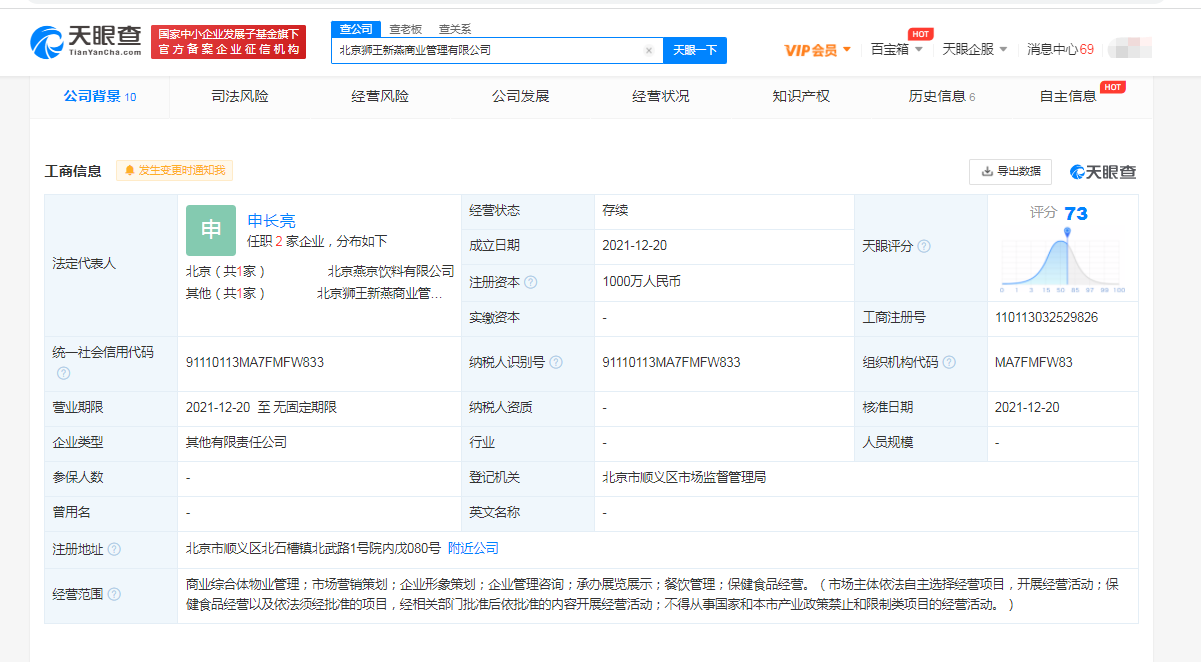Open 北京燕京饮料有限公司 company link
This screenshot has height=662, width=1201.
tap(391, 271)
